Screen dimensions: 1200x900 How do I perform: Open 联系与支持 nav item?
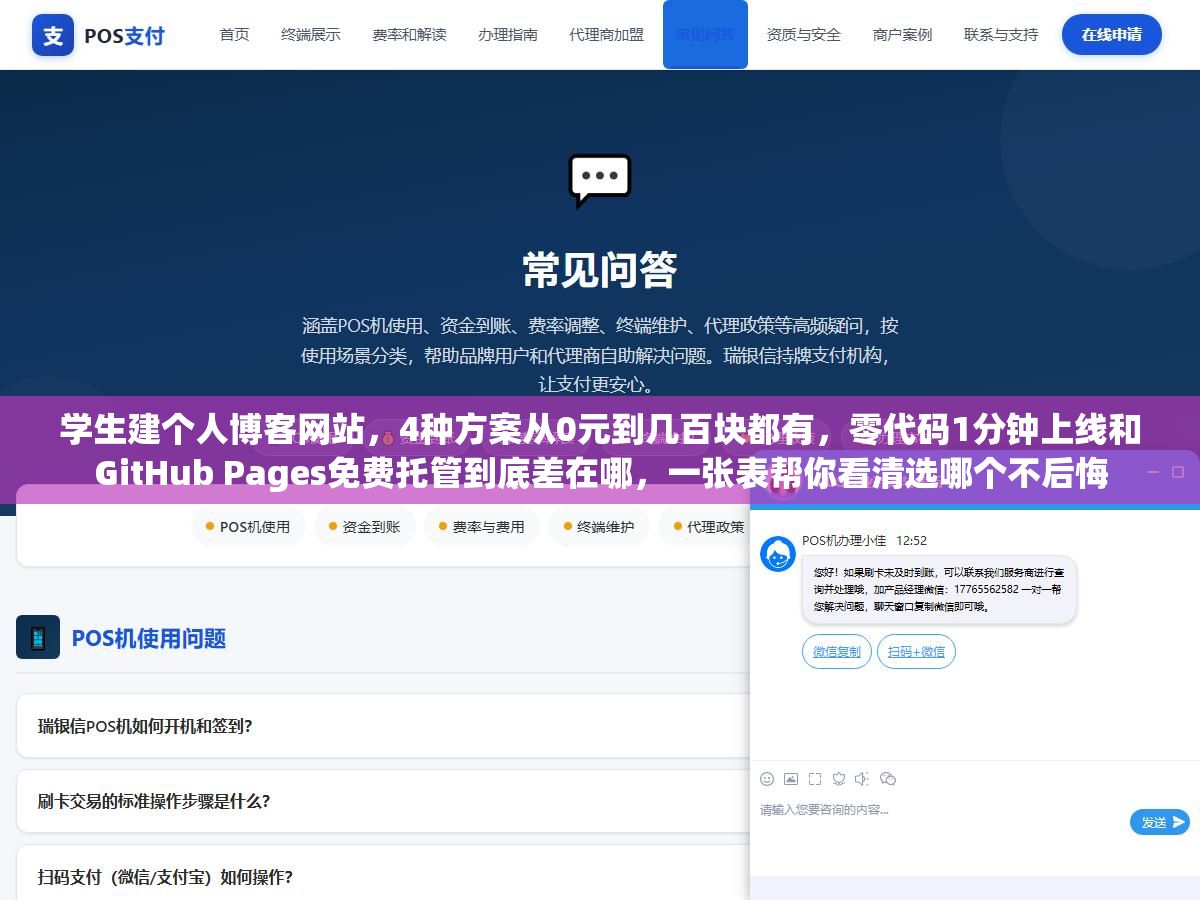[x=1001, y=35]
